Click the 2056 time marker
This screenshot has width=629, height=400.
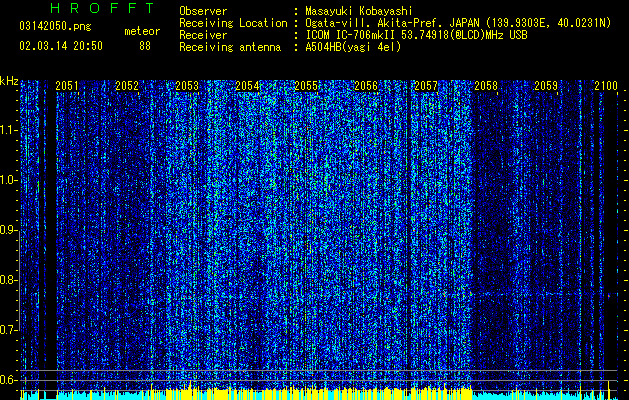pyautogui.click(x=366, y=86)
